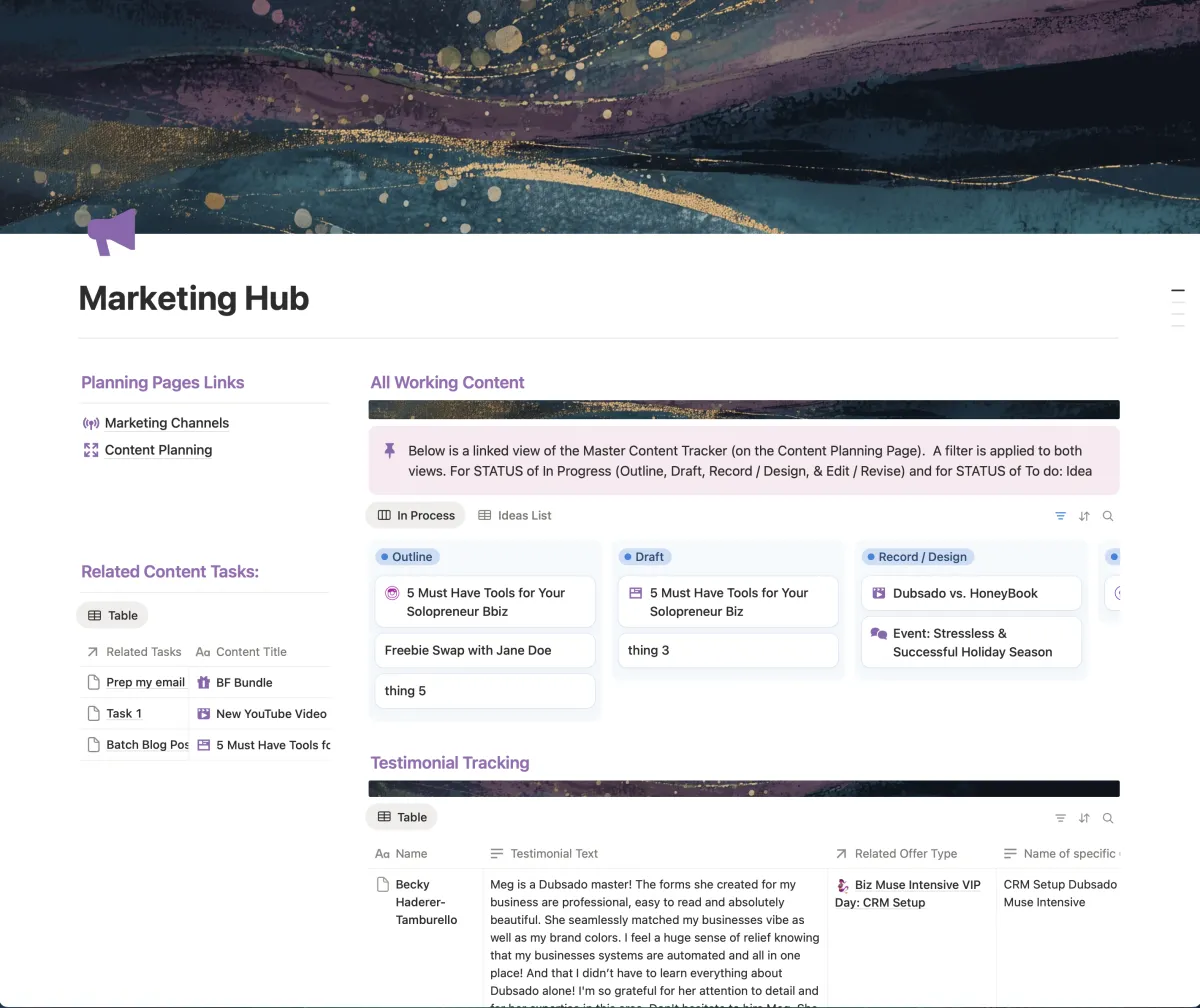Click the BF Bundle content title

click(x=244, y=682)
